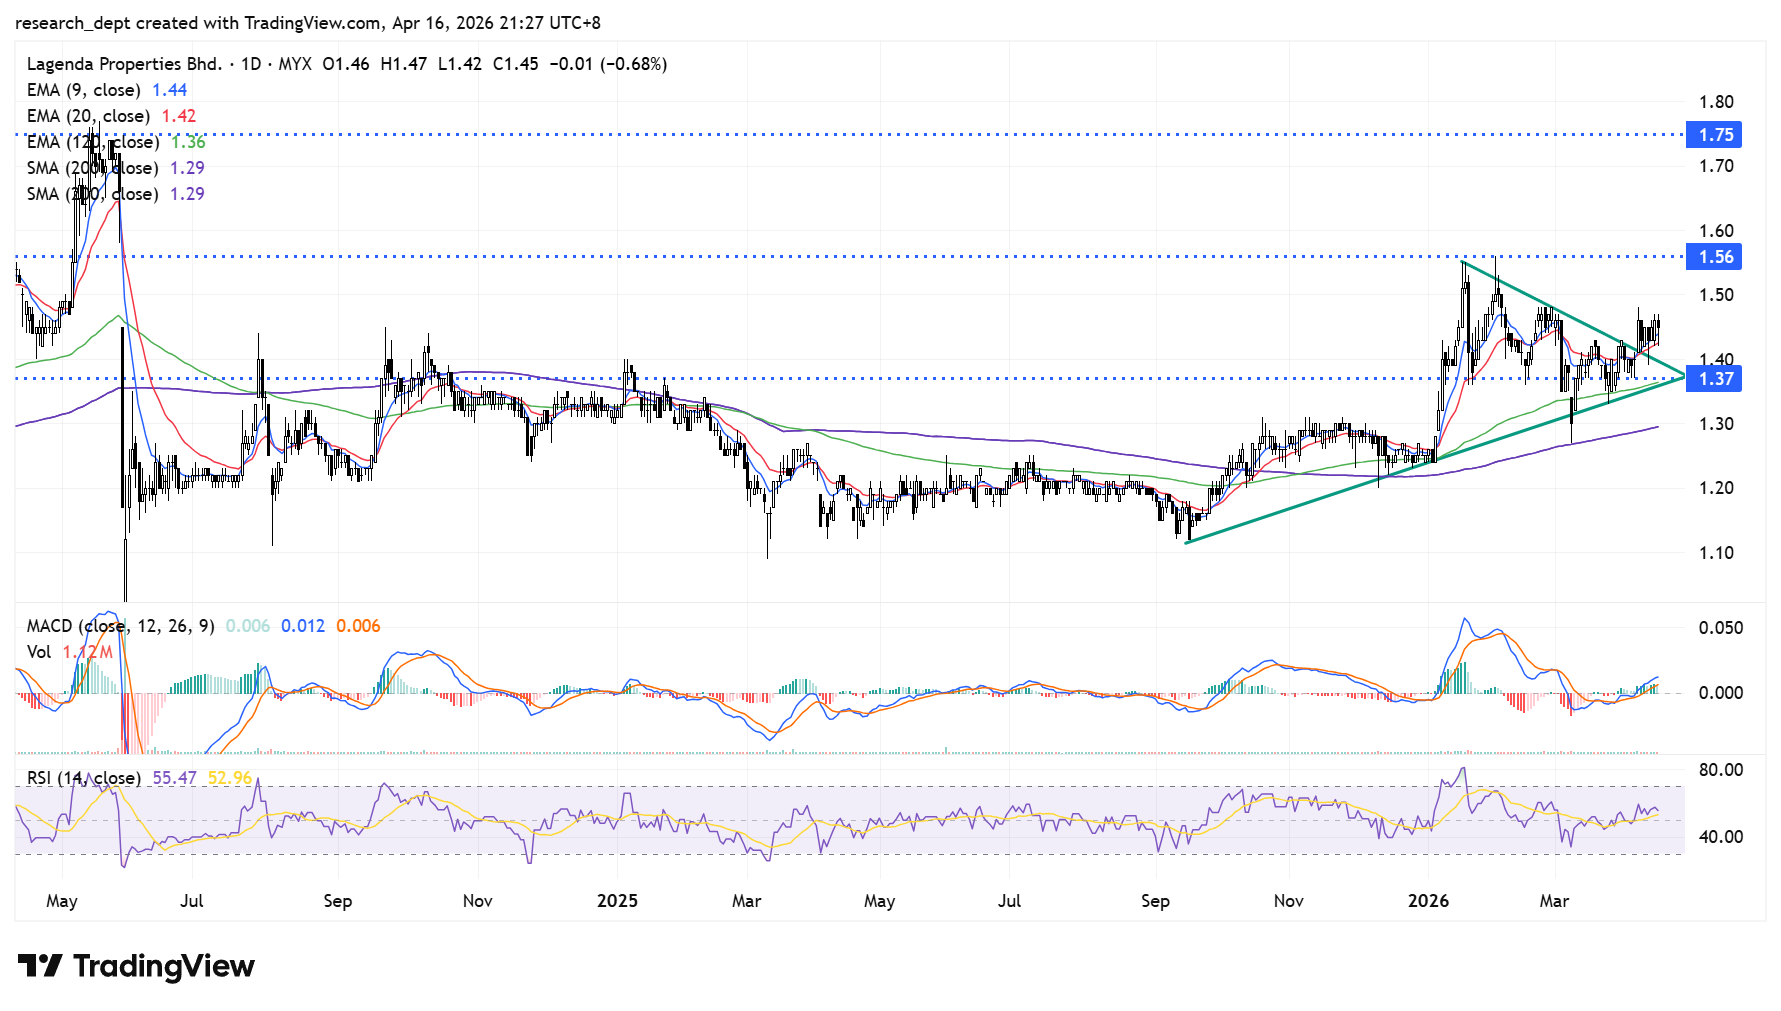Click the TradingView logo icon at bottom

click(x=40, y=966)
